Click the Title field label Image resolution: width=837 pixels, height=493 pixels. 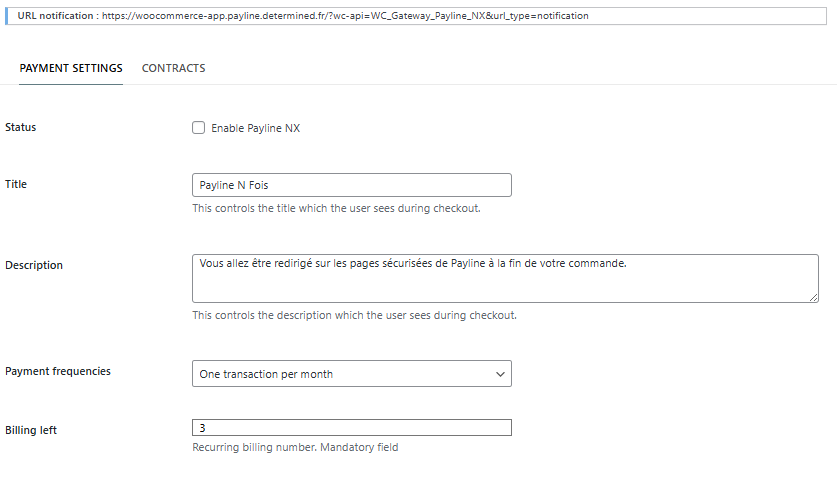coord(16,184)
